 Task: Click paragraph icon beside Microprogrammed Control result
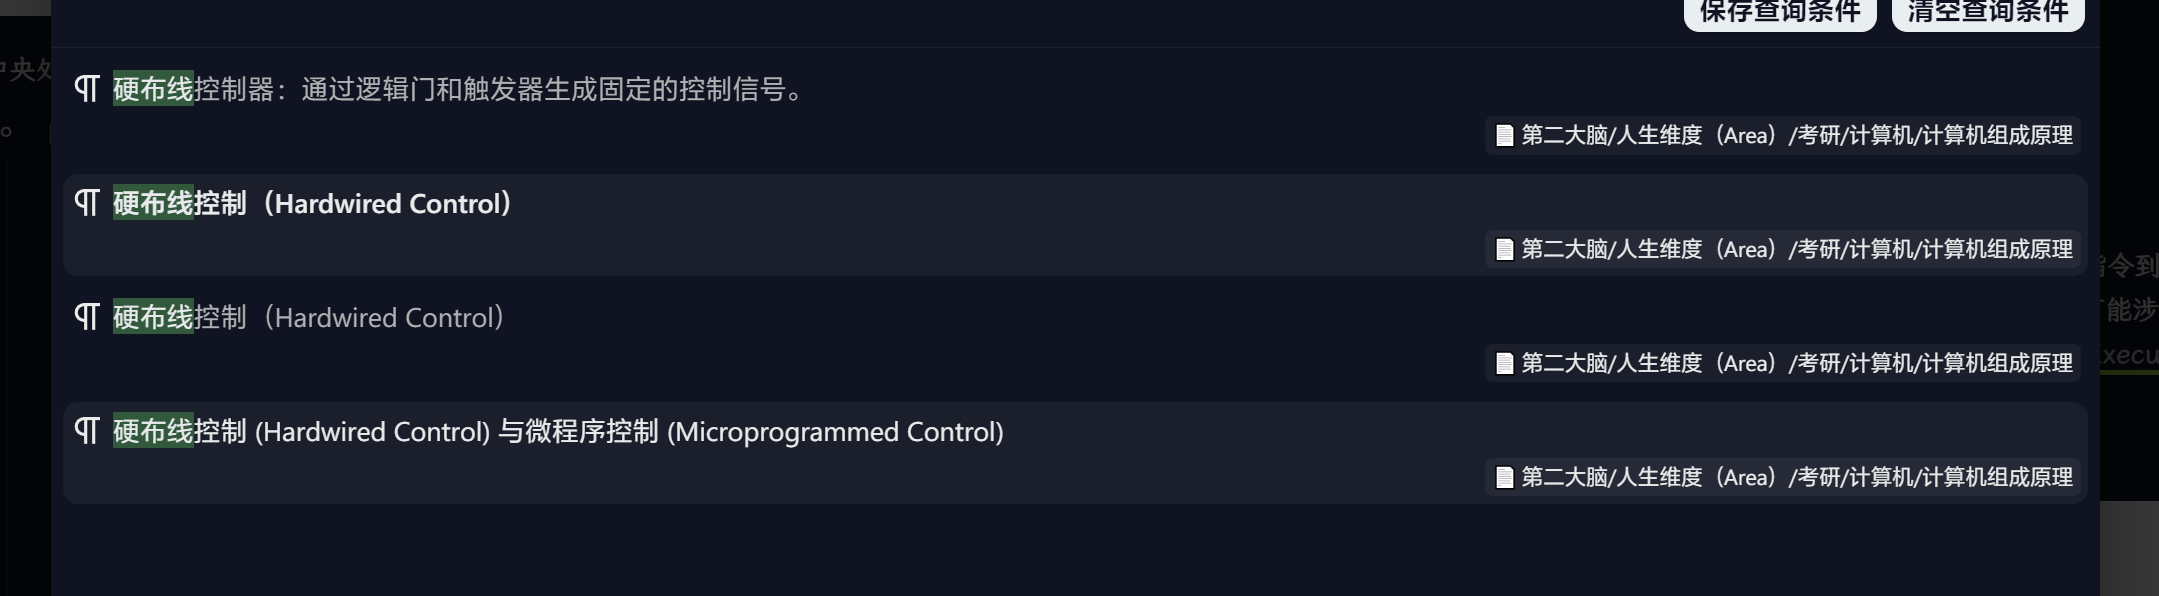pyautogui.click(x=87, y=431)
